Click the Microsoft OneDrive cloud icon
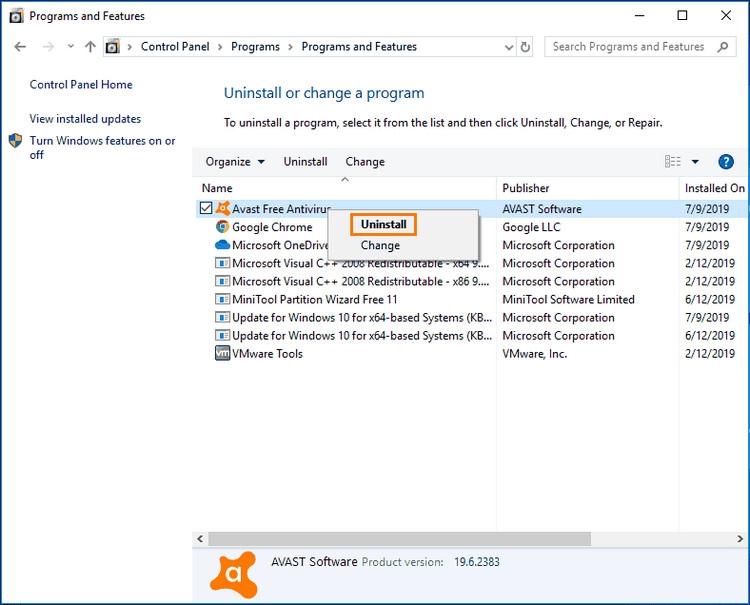 pyautogui.click(x=222, y=245)
